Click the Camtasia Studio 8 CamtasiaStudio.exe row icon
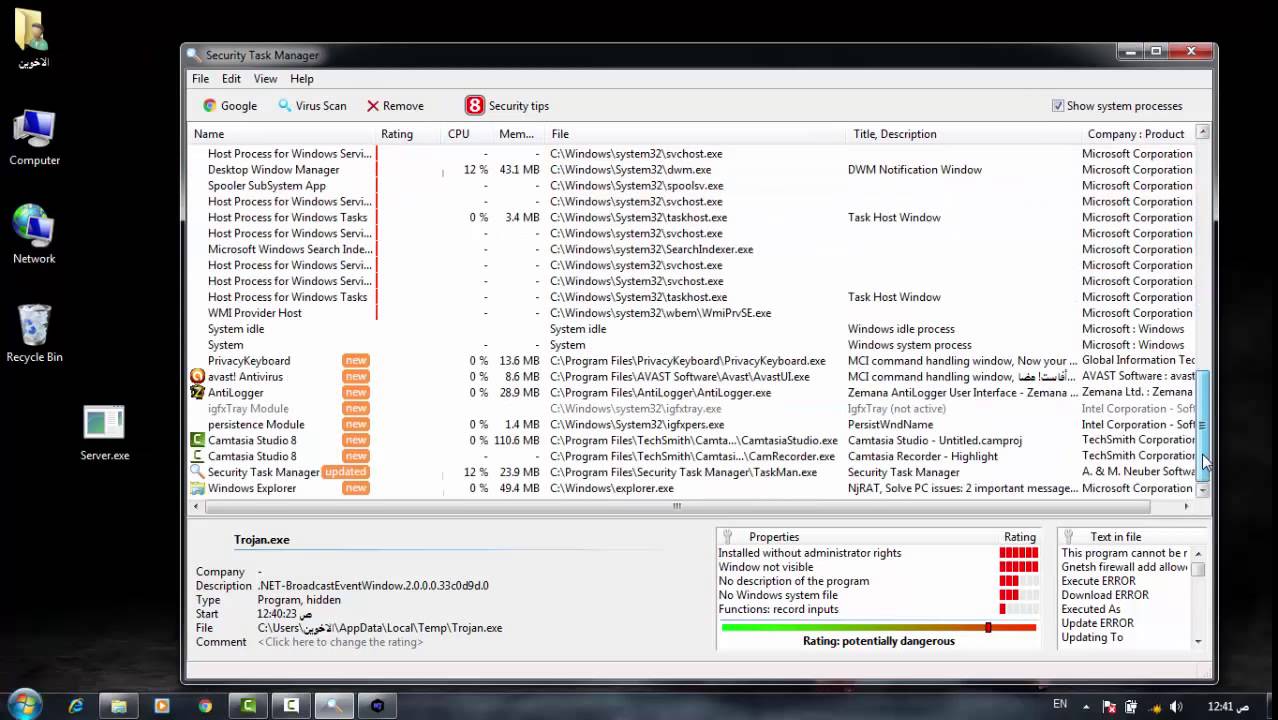1278x720 pixels. pyautogui.click(x=198, y=440)
